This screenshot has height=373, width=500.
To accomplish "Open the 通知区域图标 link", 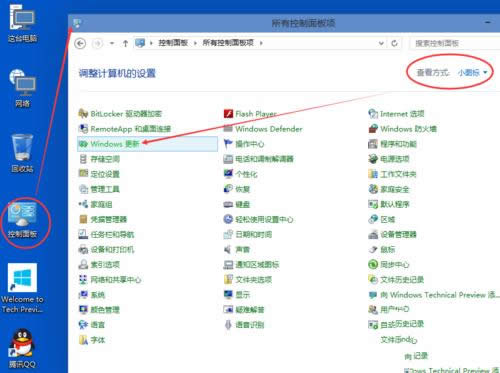I will point(257,264).
